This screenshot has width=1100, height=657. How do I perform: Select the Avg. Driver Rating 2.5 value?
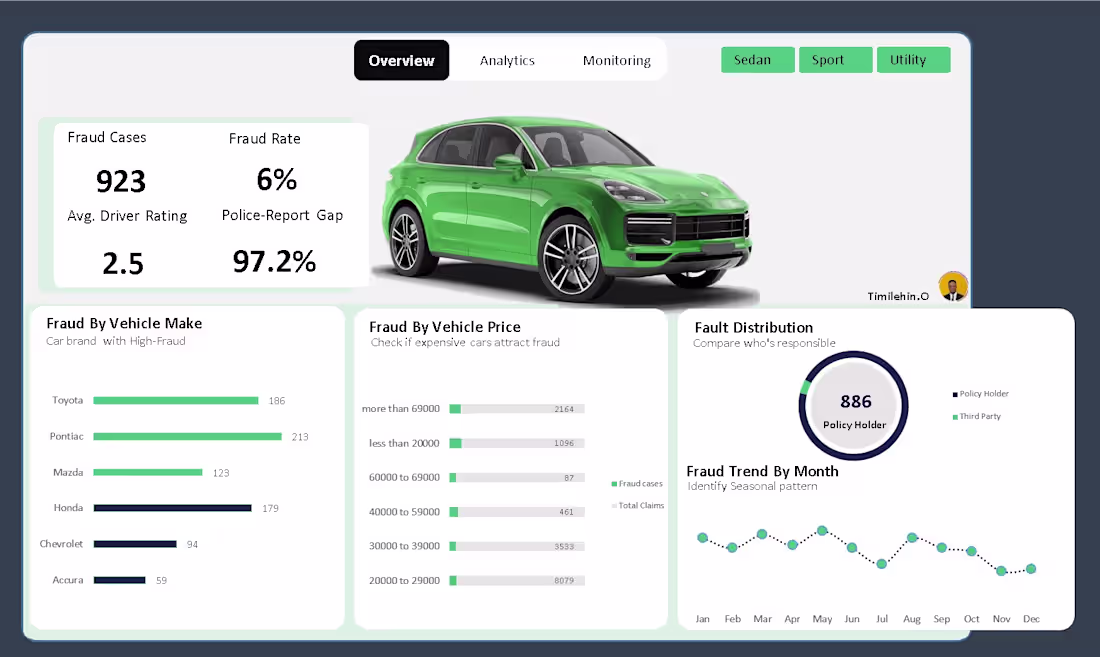click(x=123, y=264)
